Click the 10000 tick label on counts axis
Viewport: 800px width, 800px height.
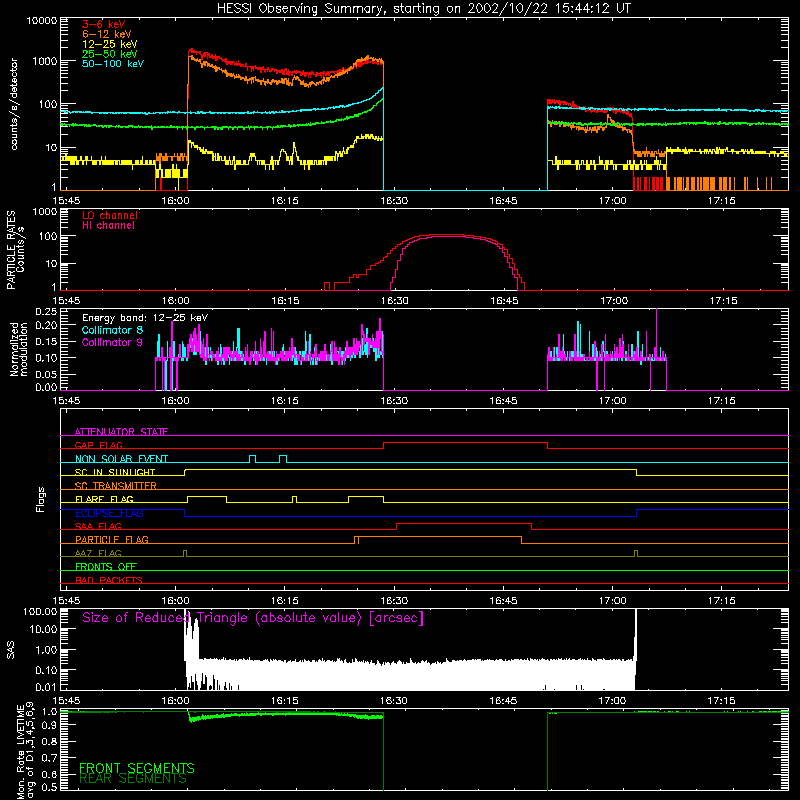point(42,20)
